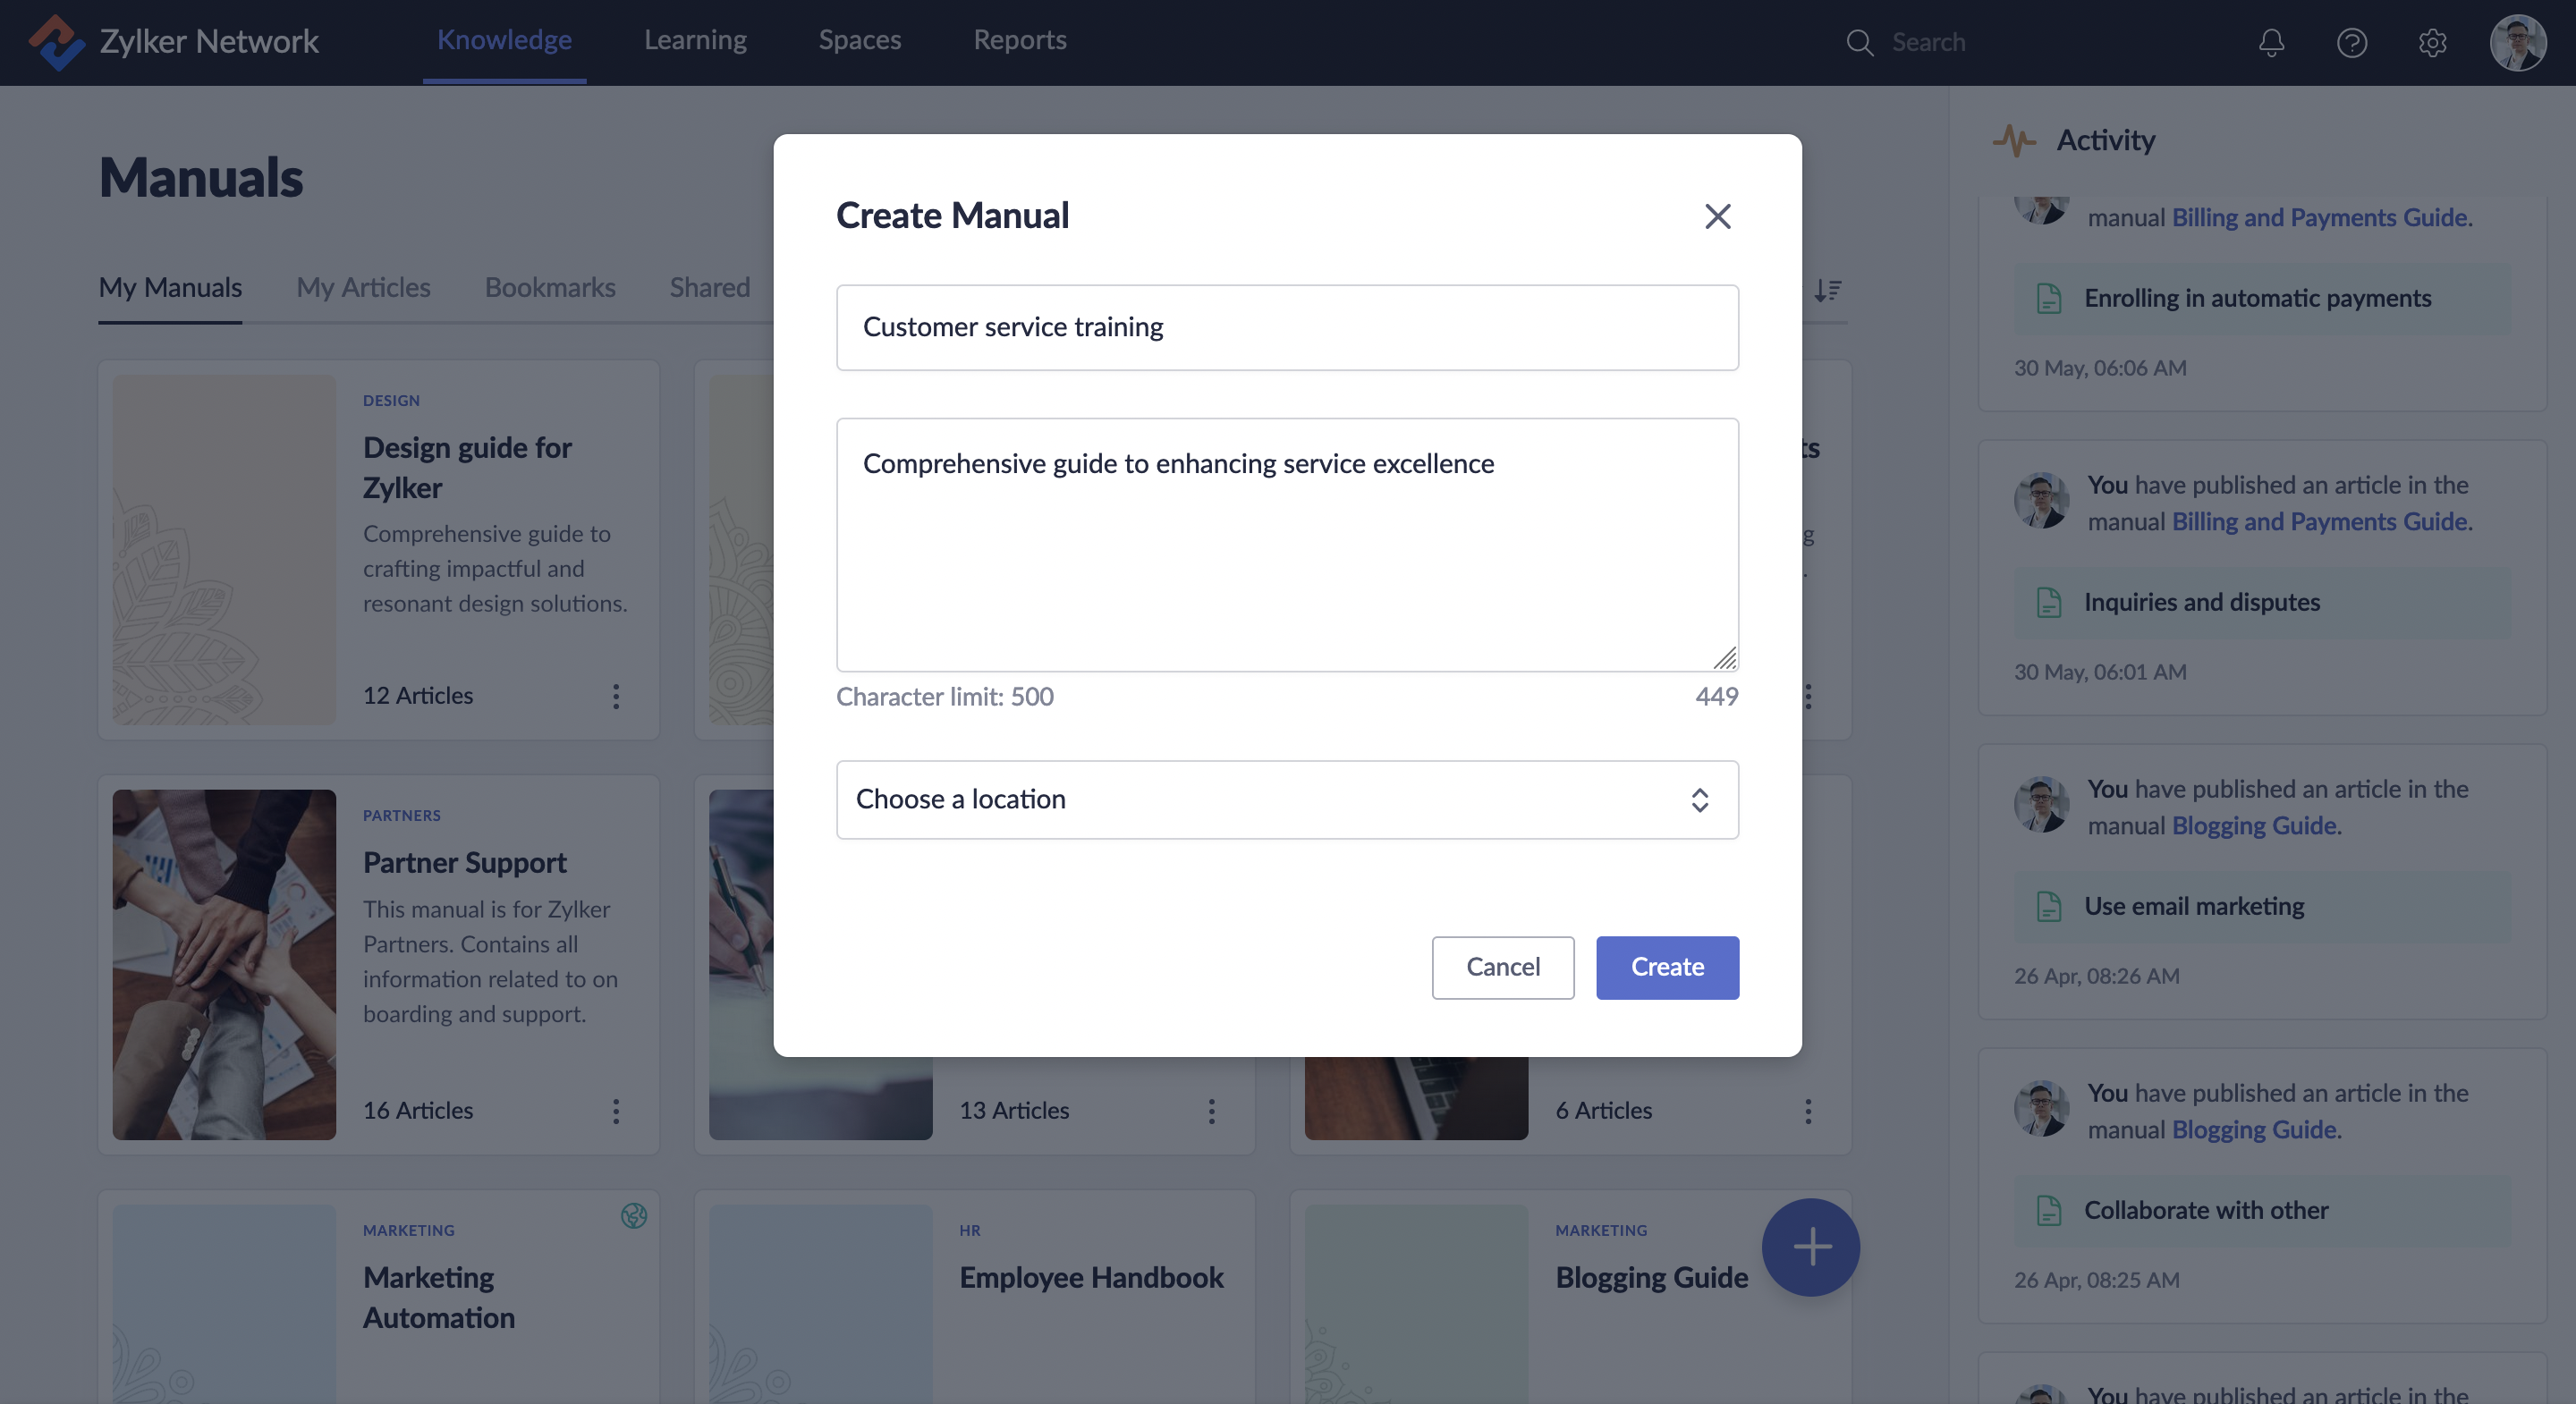Screen dimensions: 2576x1404
Task: Click document icon beside Use email marketing
Action: point(2048,906)
